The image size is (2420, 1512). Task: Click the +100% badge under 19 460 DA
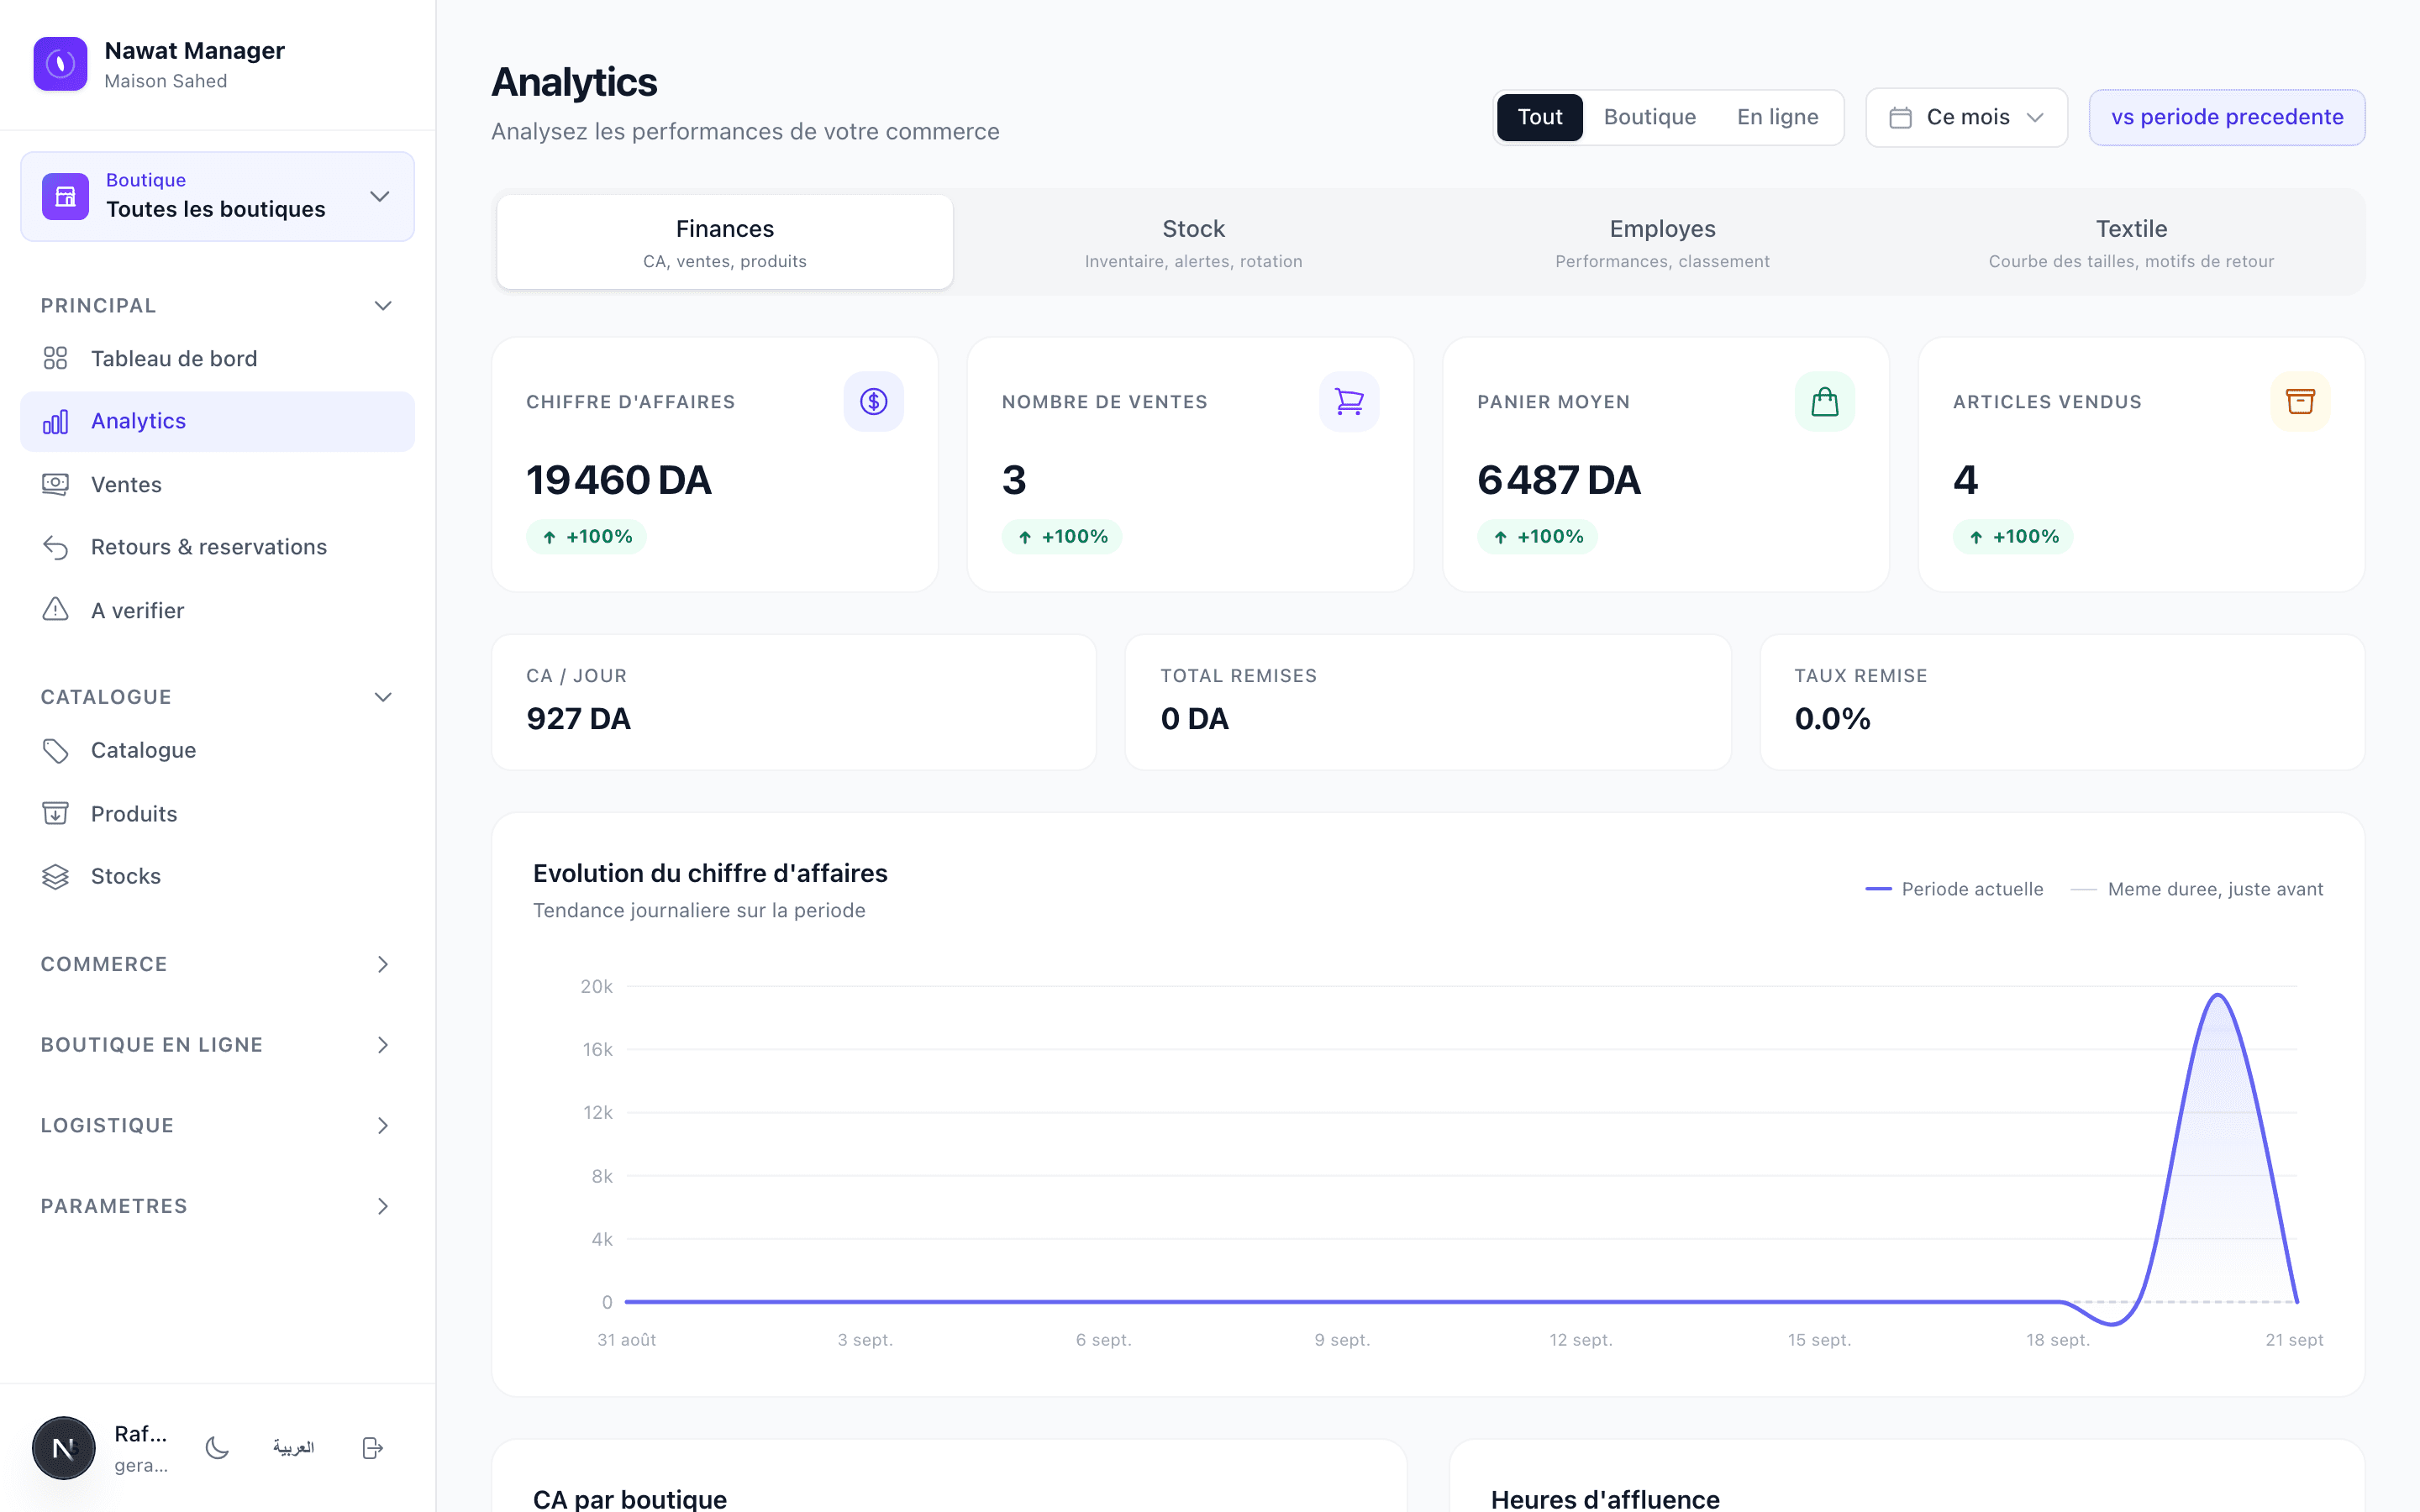[586, 537]
